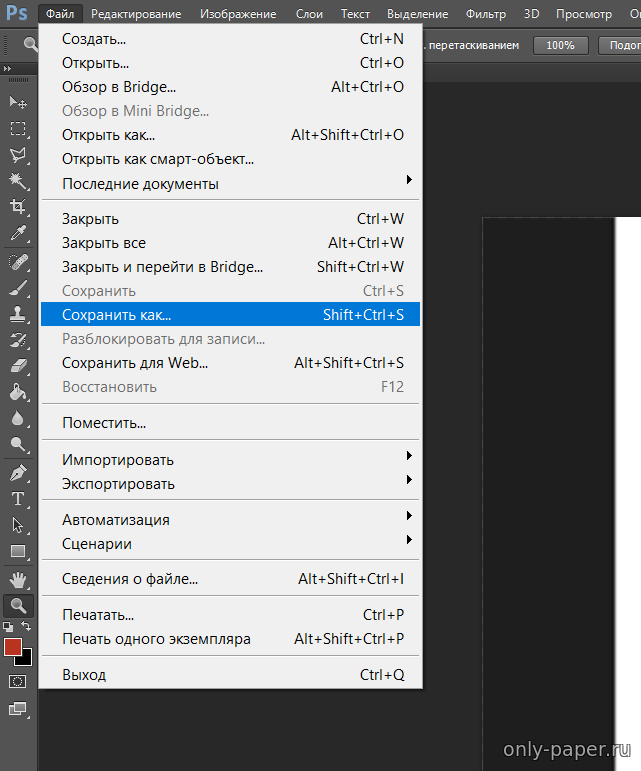The width and height of the screenshot is (641, 771).
Task: Select the Eraser tool
Action: [18, 366]
